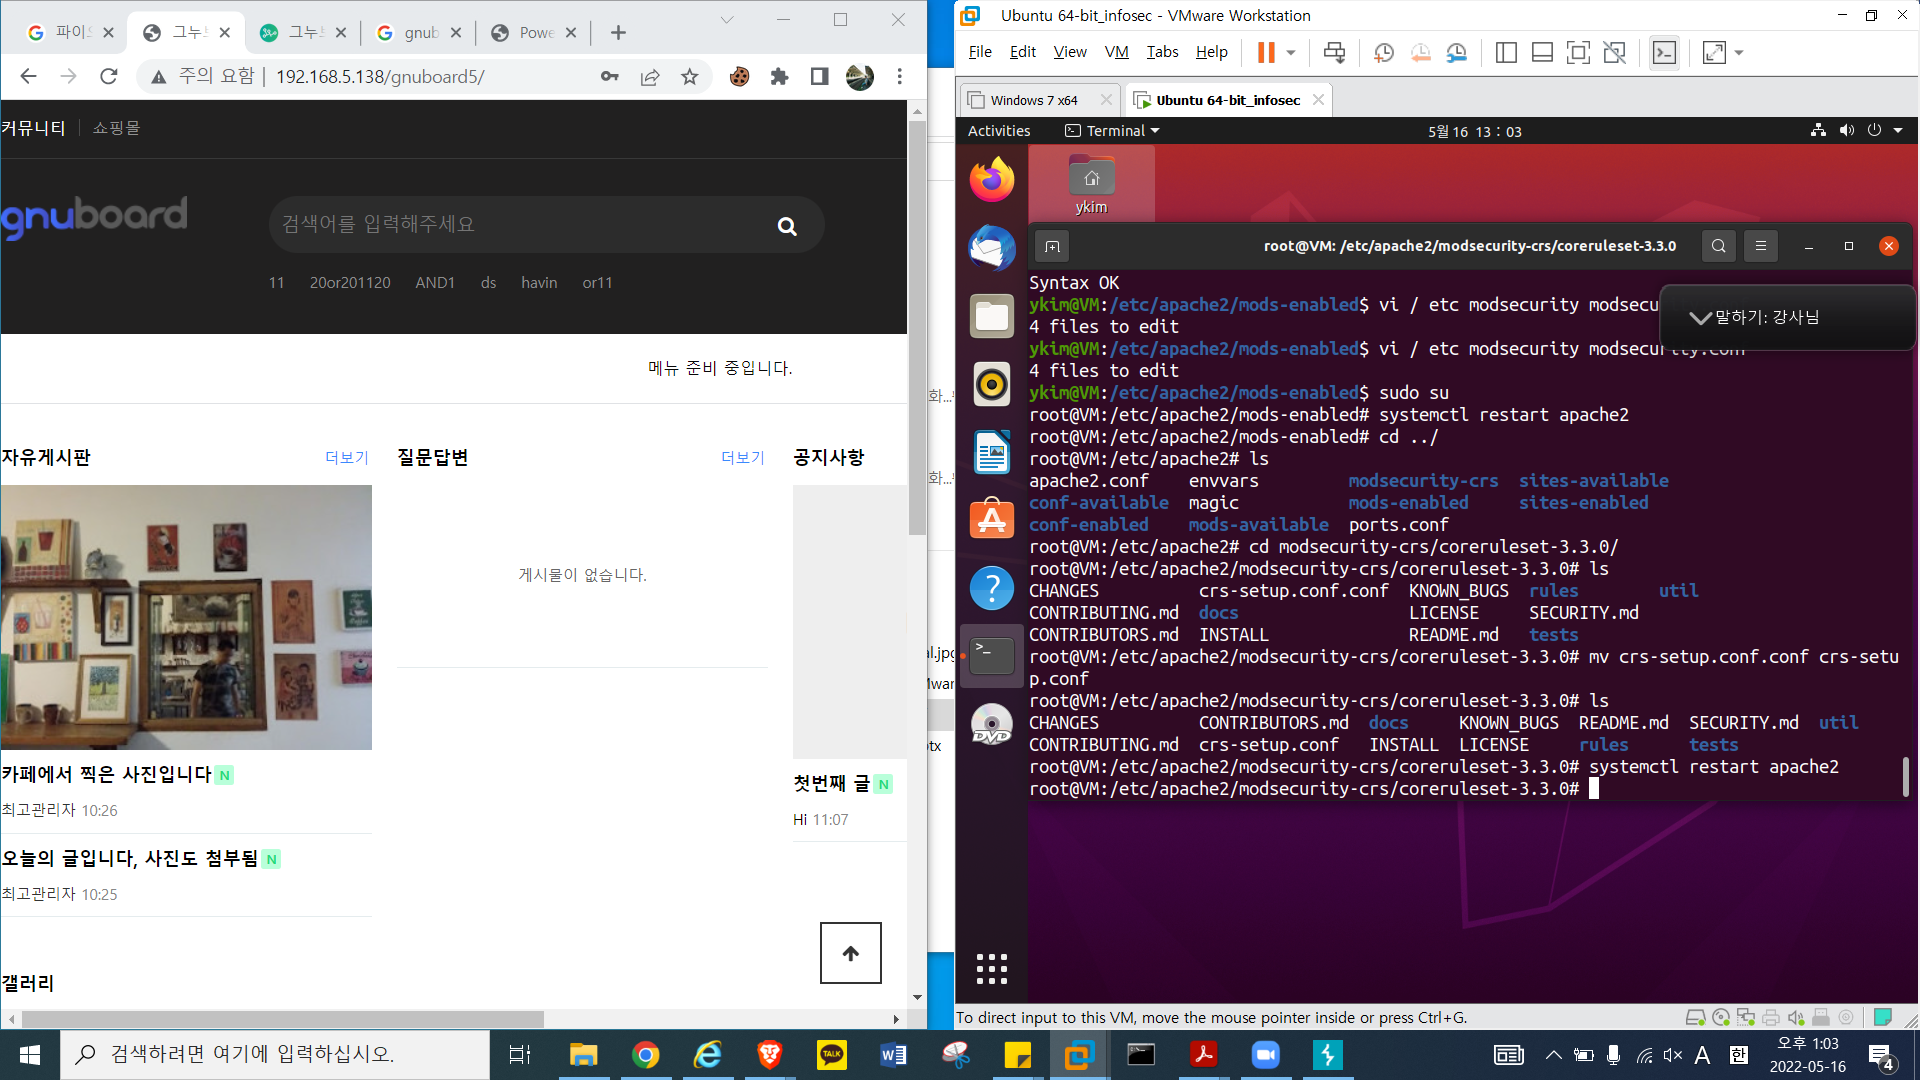Toggle Chrome side panel icon
The image size is (1920, 1080).
pyautogui.click(x=819, y=77)
